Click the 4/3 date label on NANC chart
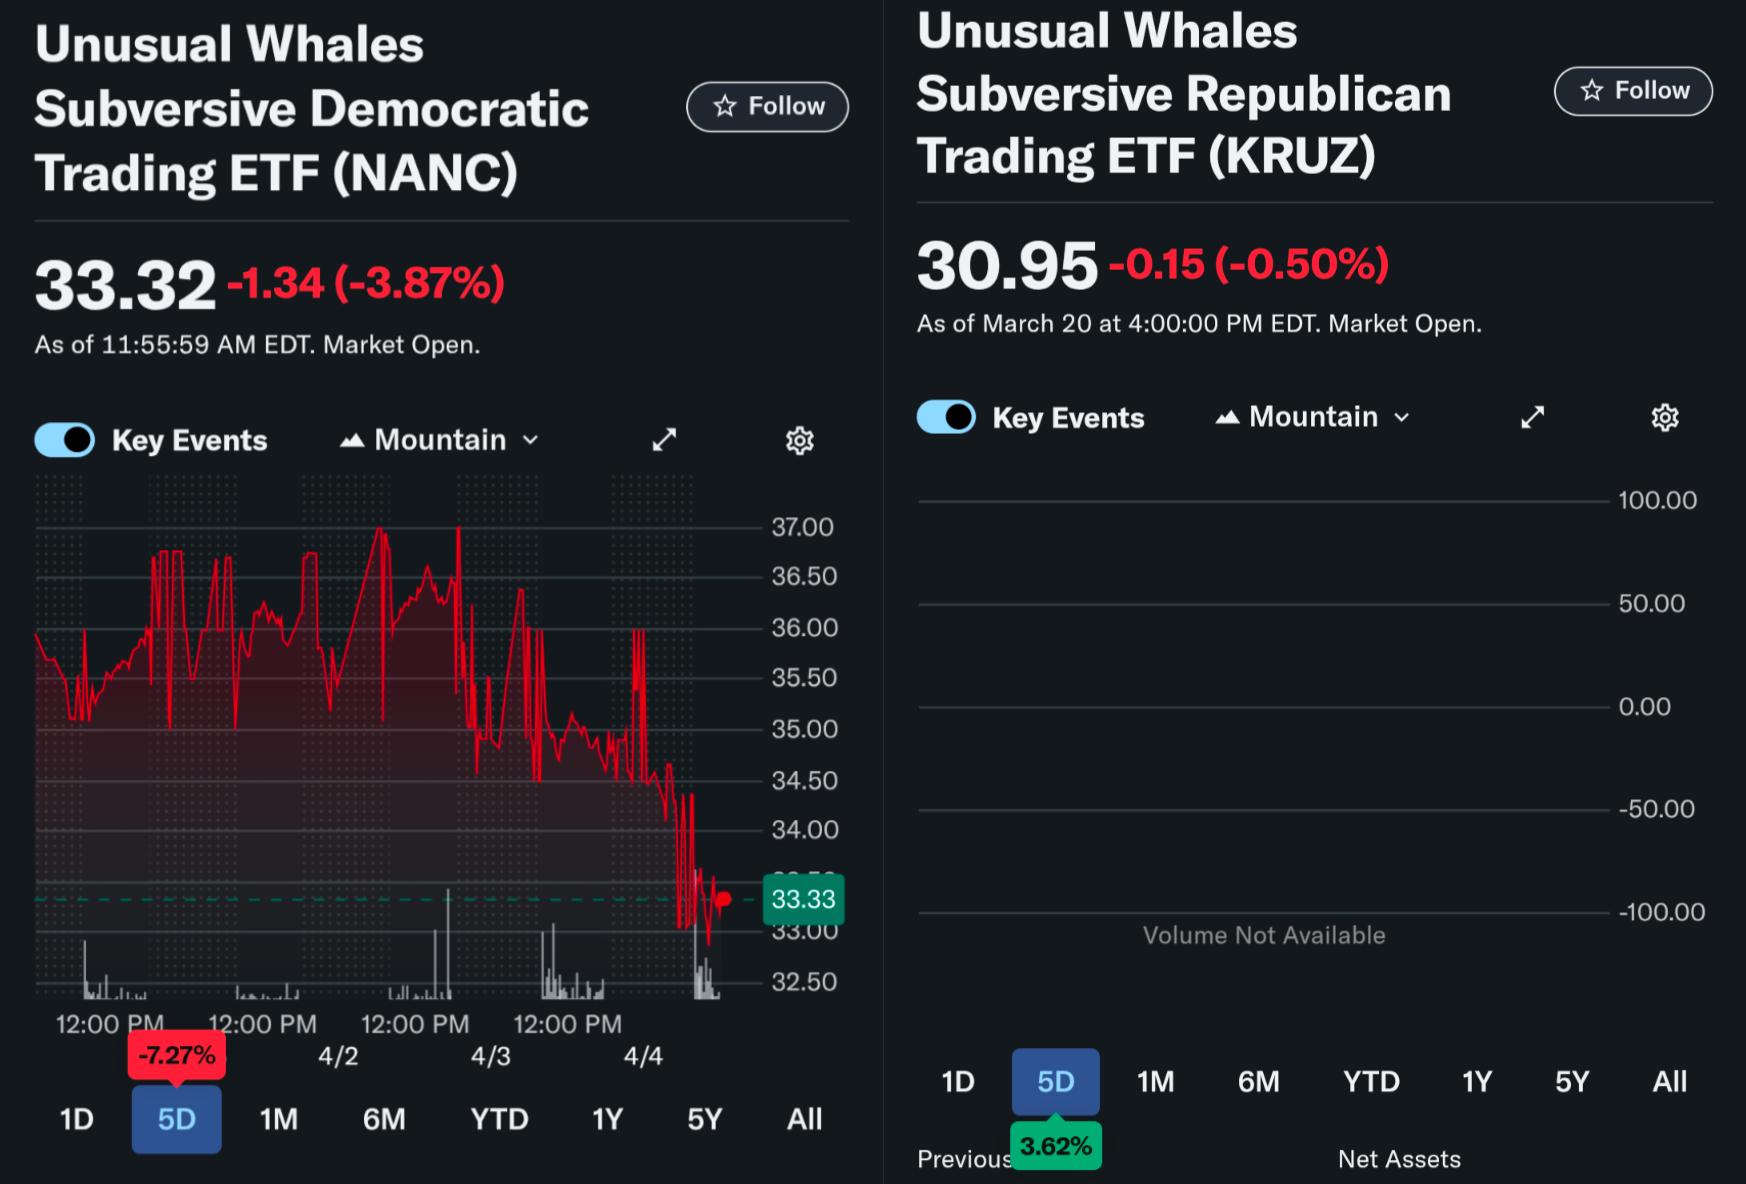Screen dimensions: 1746x1184 pyautogui.click(x=491, y=1056)
